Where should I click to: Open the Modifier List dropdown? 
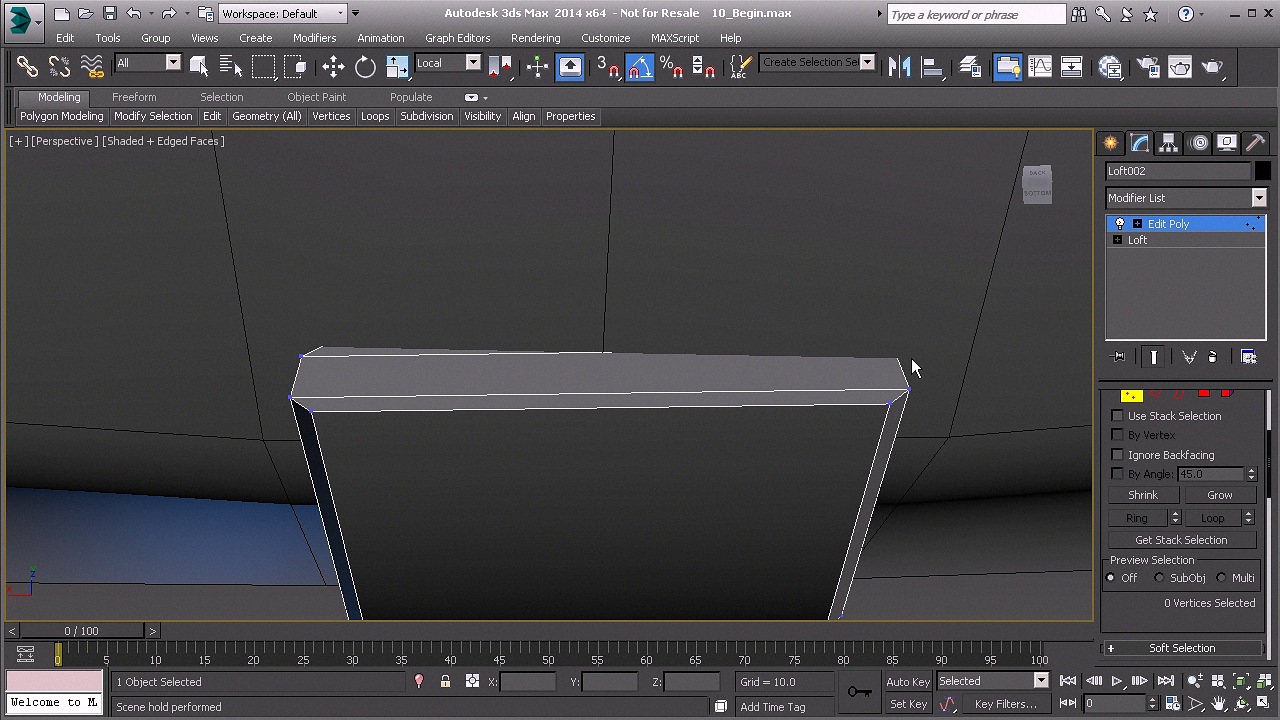point(1186,198)
